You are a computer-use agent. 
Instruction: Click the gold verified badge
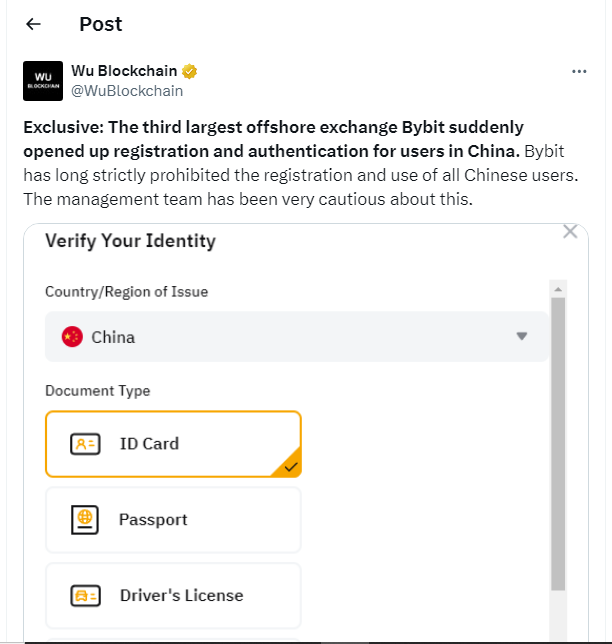click(x=189, y=71)
